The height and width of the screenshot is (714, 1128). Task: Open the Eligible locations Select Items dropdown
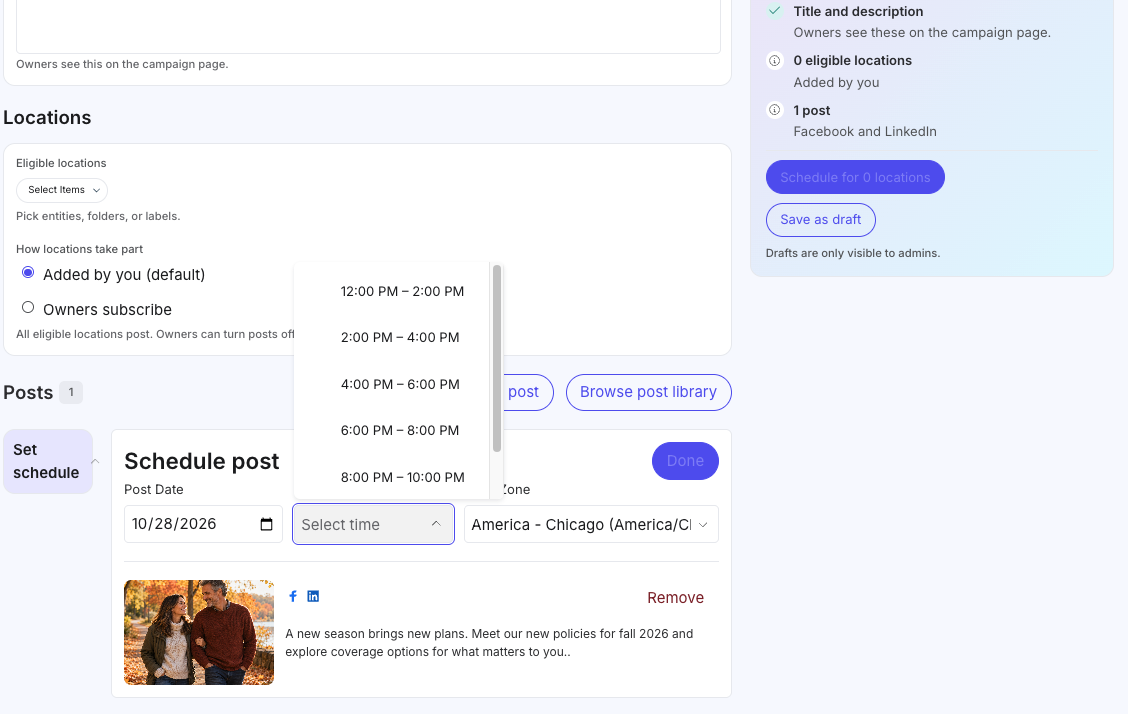pos(62,190)
